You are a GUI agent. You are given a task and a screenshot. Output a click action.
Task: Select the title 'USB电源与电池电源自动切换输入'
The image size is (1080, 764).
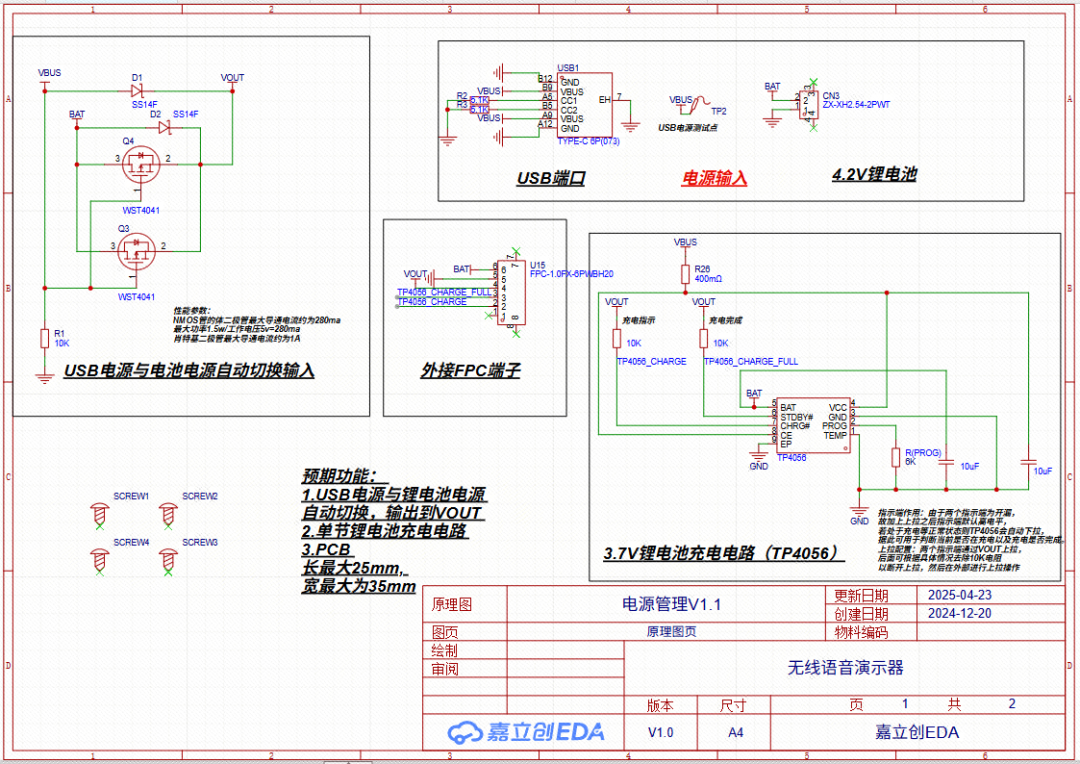click(x=189, y=371)
